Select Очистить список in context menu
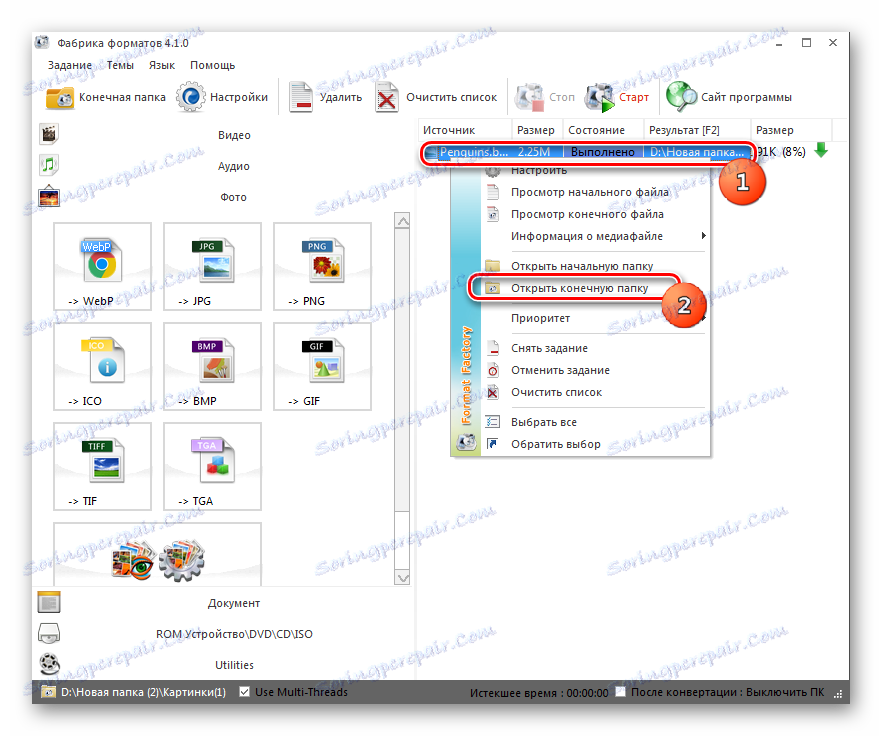This screenshot has width=882, height=736. [595, 392]
